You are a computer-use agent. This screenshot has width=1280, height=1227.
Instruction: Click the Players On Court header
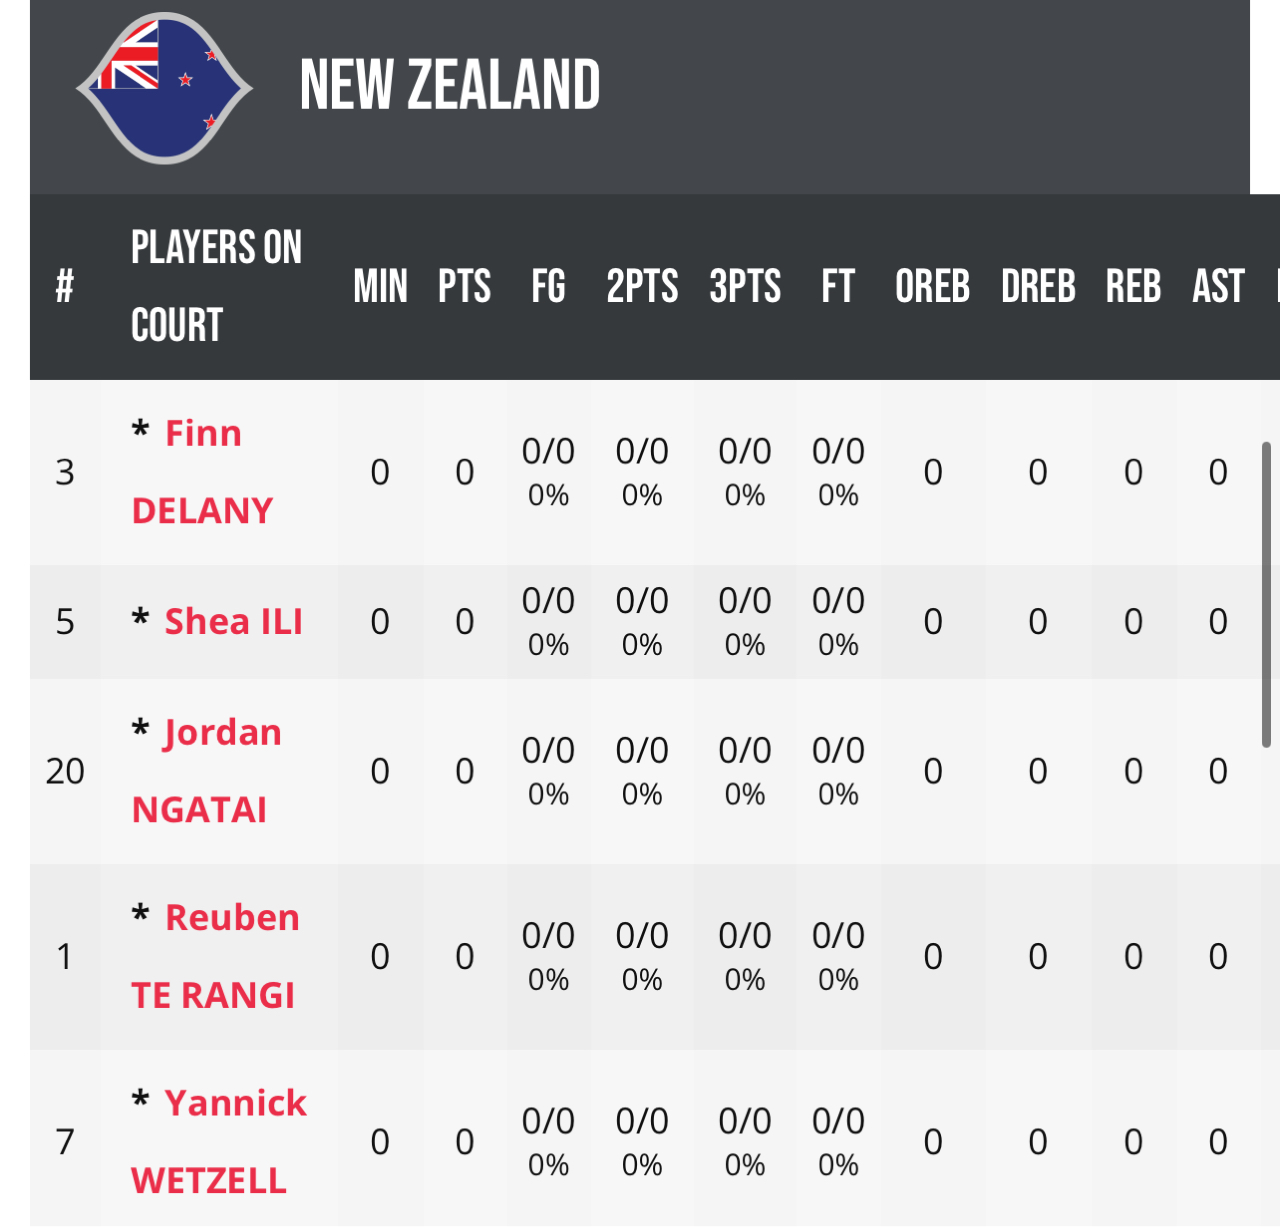pyautogui.click(x=216, y=287)
